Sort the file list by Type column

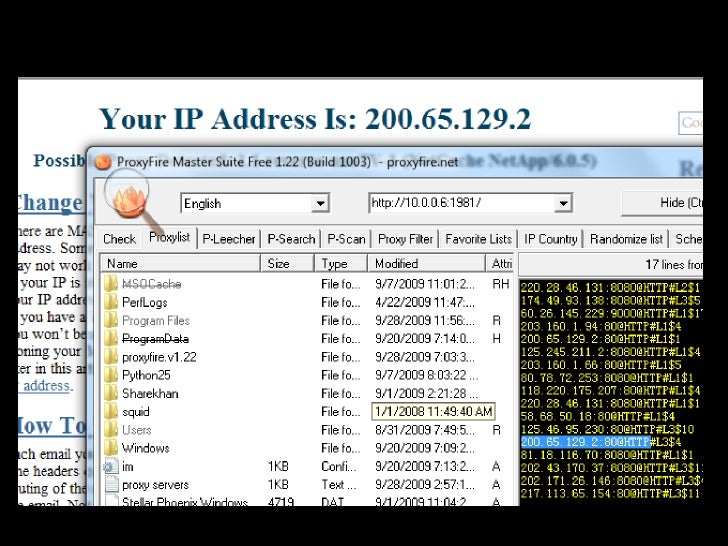pos(341,263)
